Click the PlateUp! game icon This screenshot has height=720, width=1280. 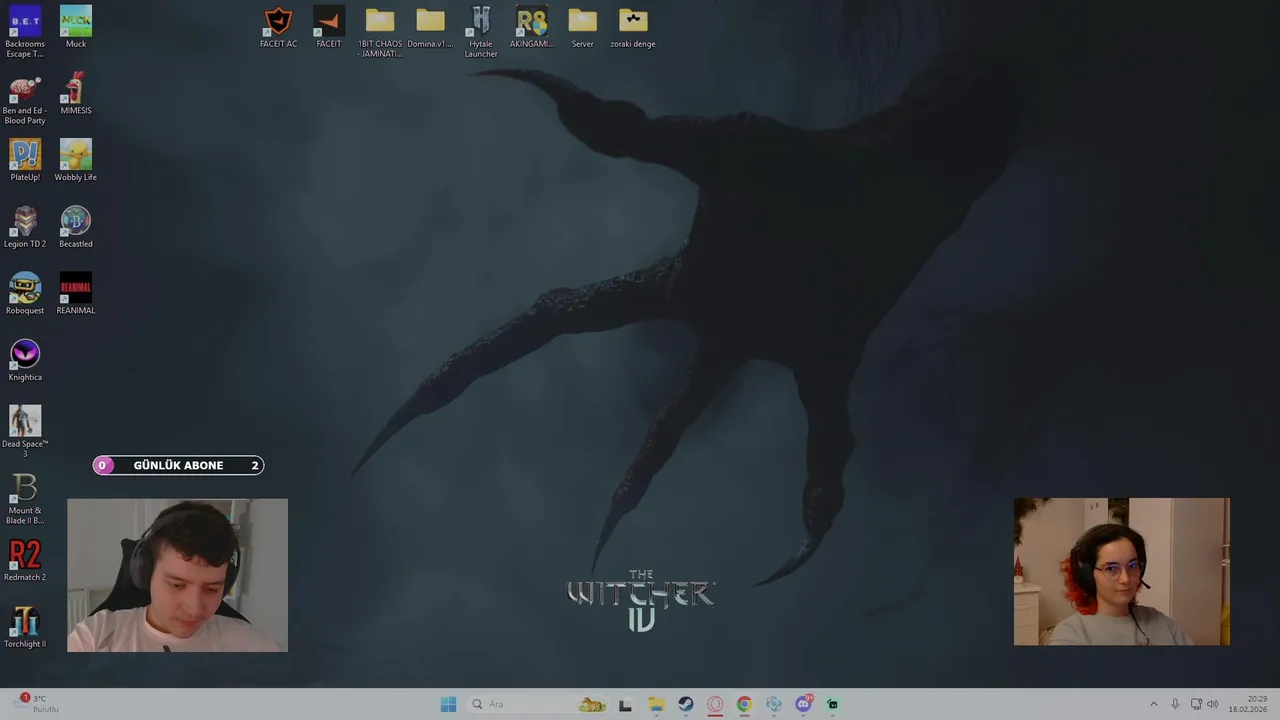(x=25, y=160)
